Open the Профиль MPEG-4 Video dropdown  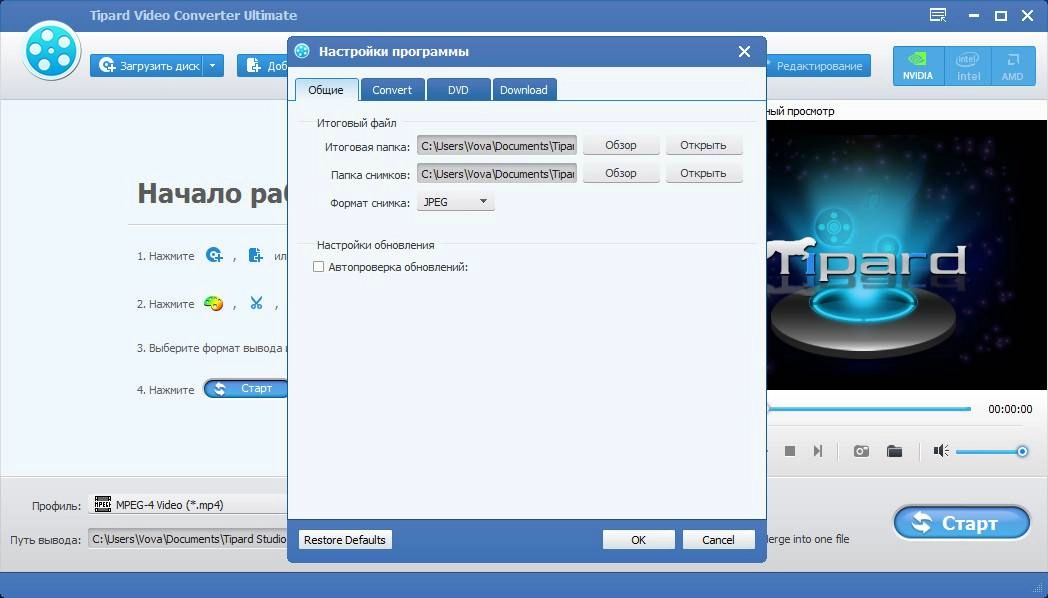187,505
